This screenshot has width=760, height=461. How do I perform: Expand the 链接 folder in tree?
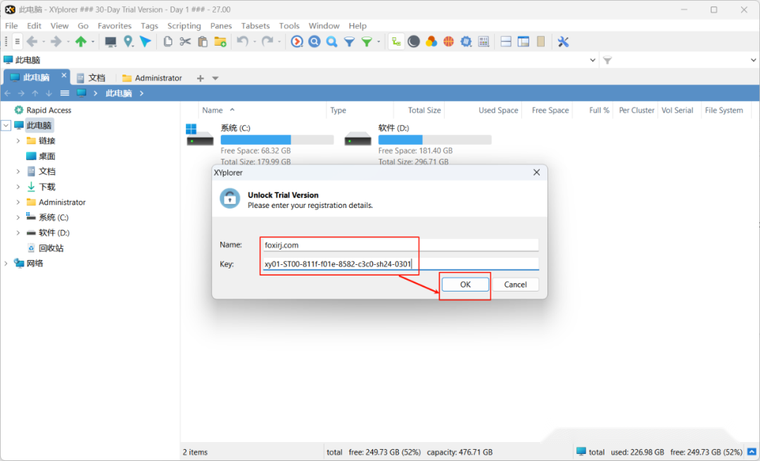tap(18, 141)
